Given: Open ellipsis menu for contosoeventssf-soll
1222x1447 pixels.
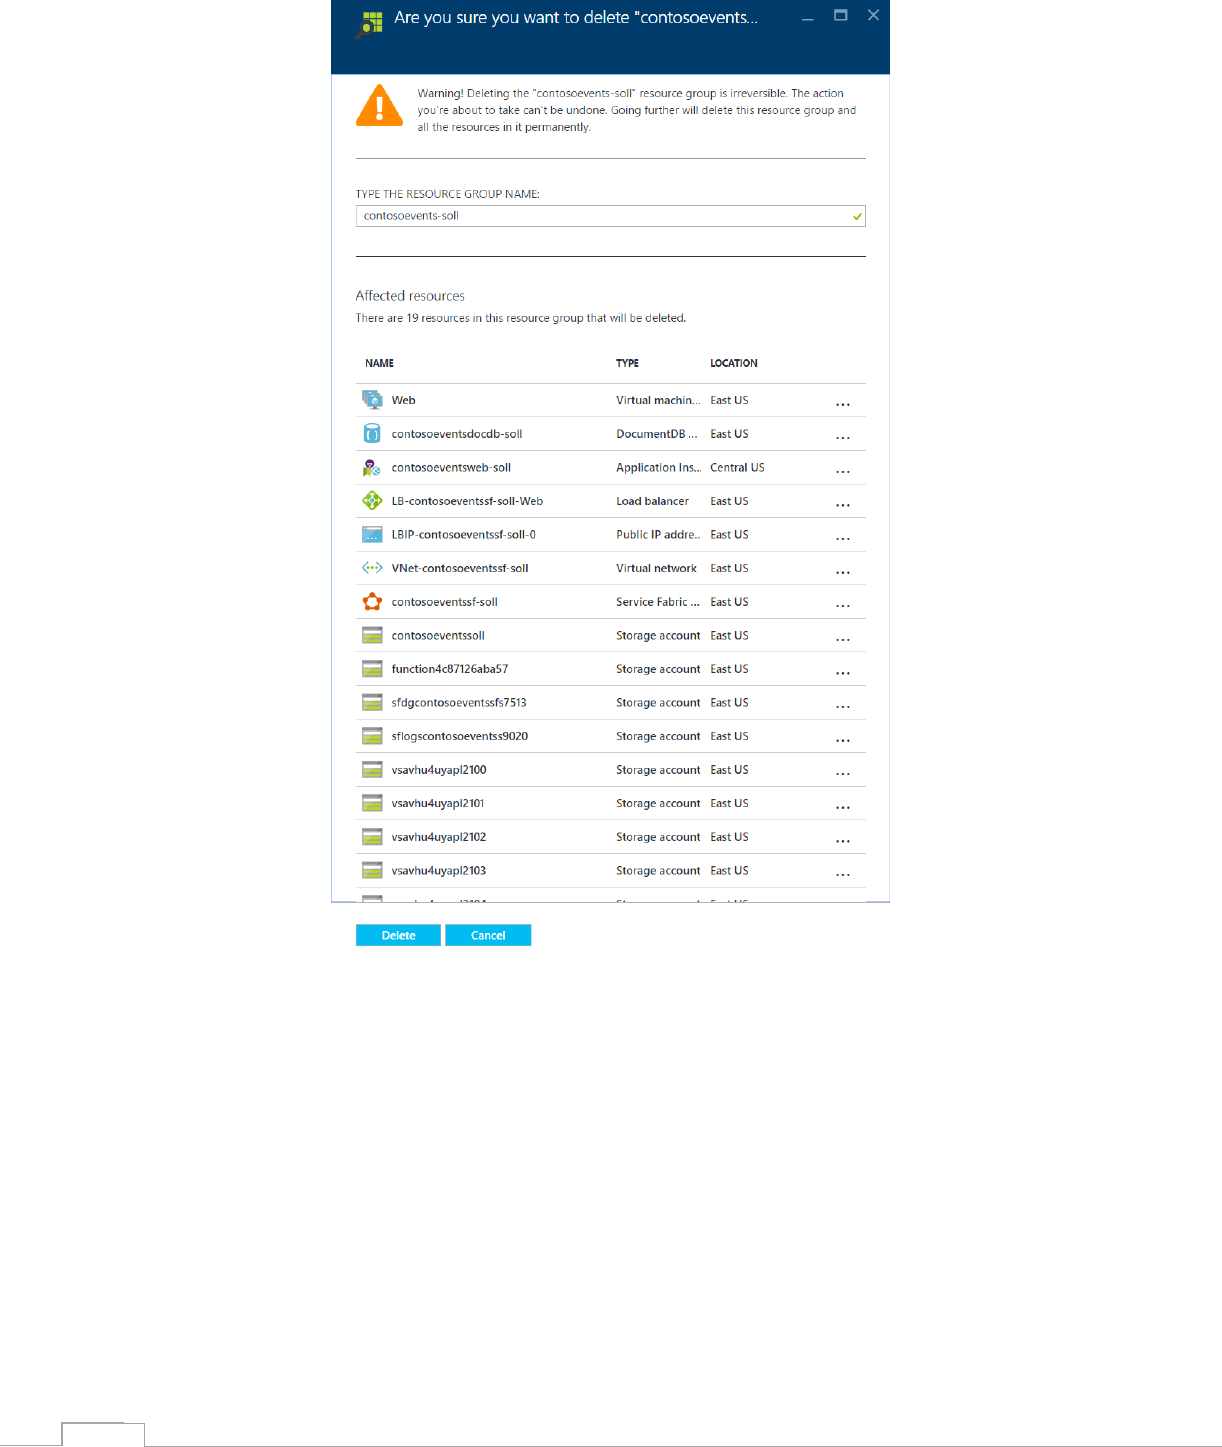Looking at the screenshot, I should click(x=843, y=605).
